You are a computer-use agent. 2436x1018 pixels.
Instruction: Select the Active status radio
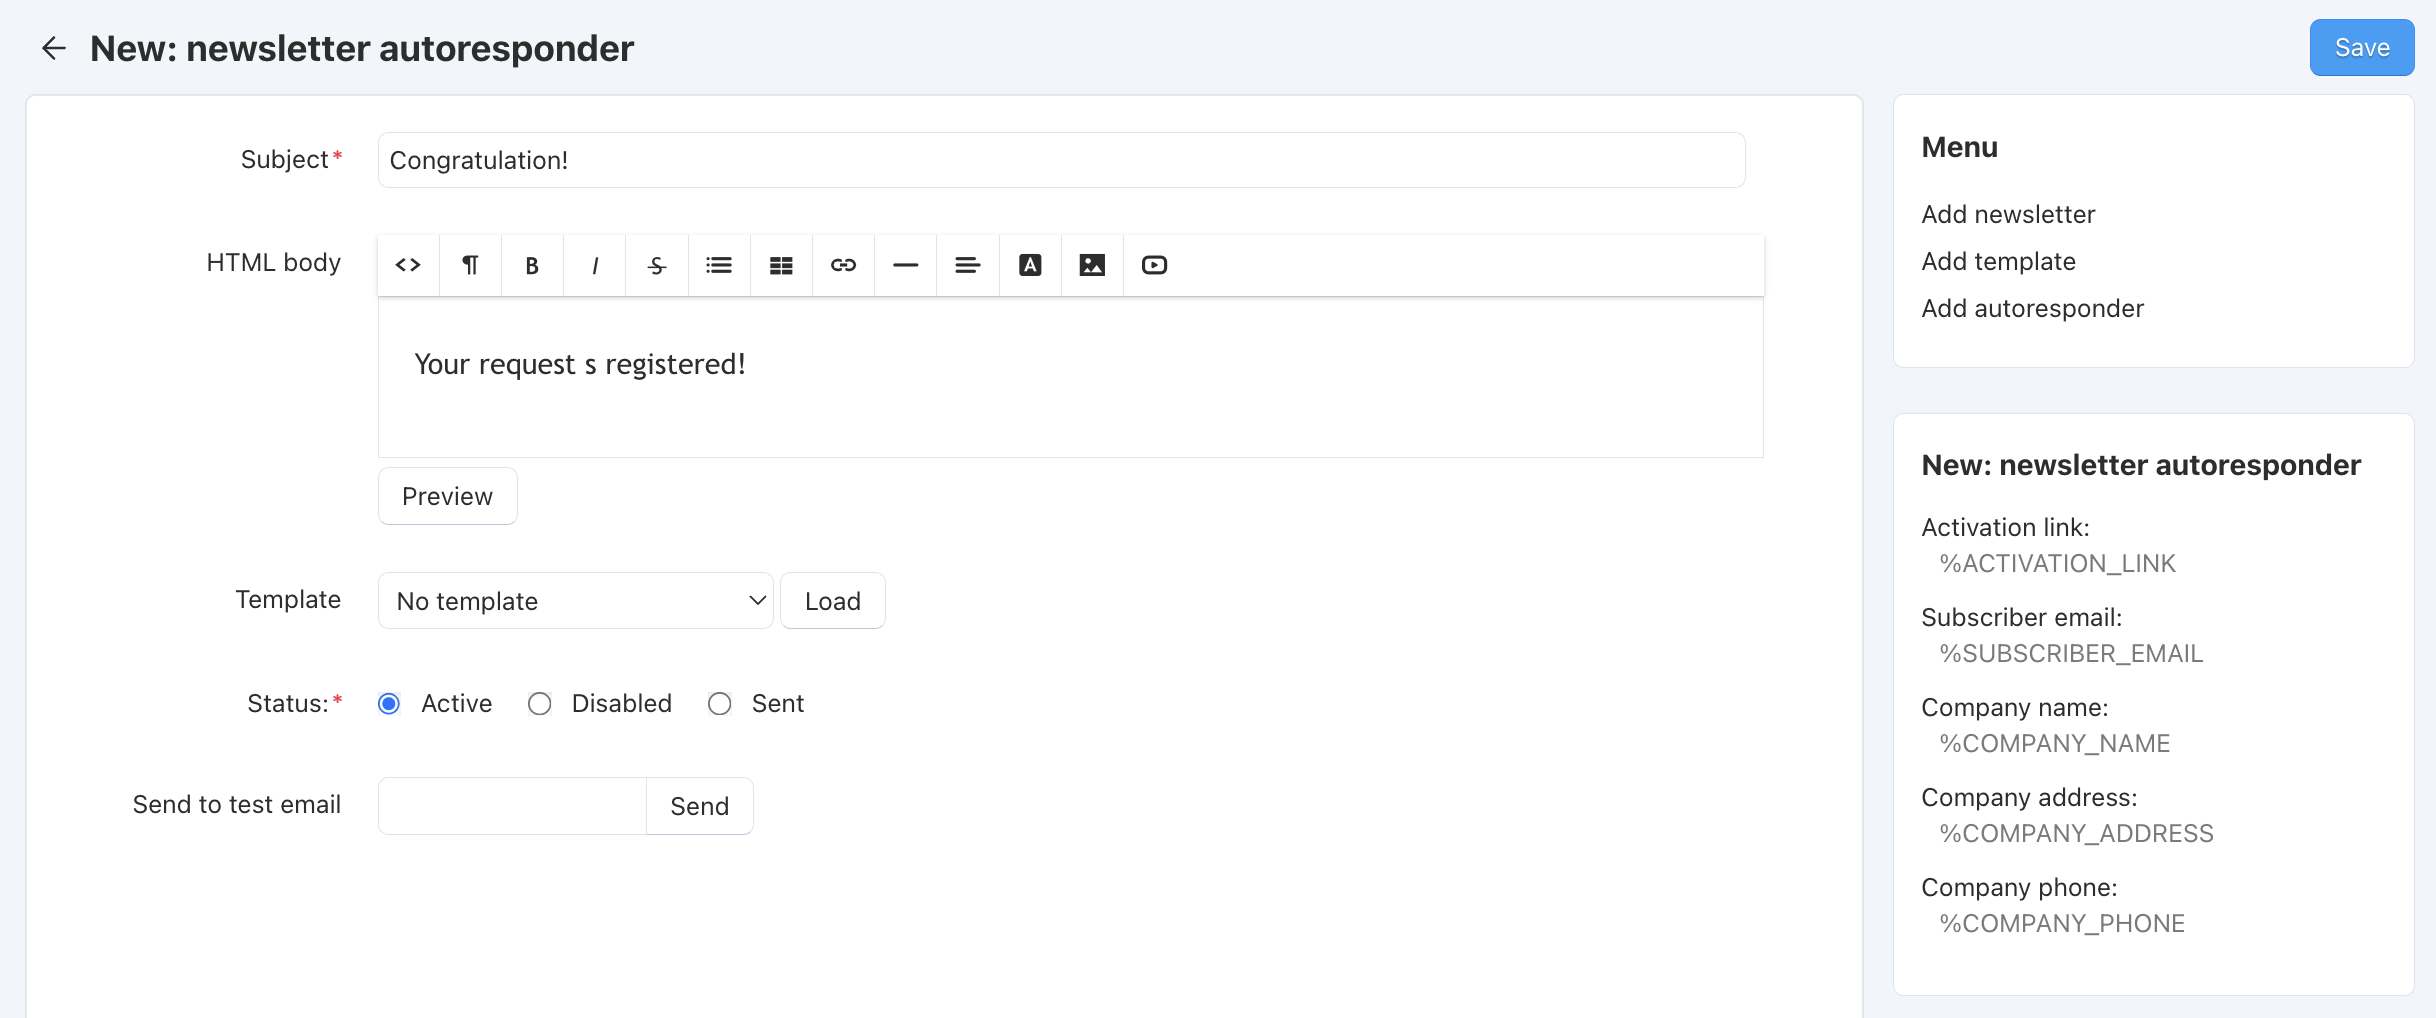389,704
